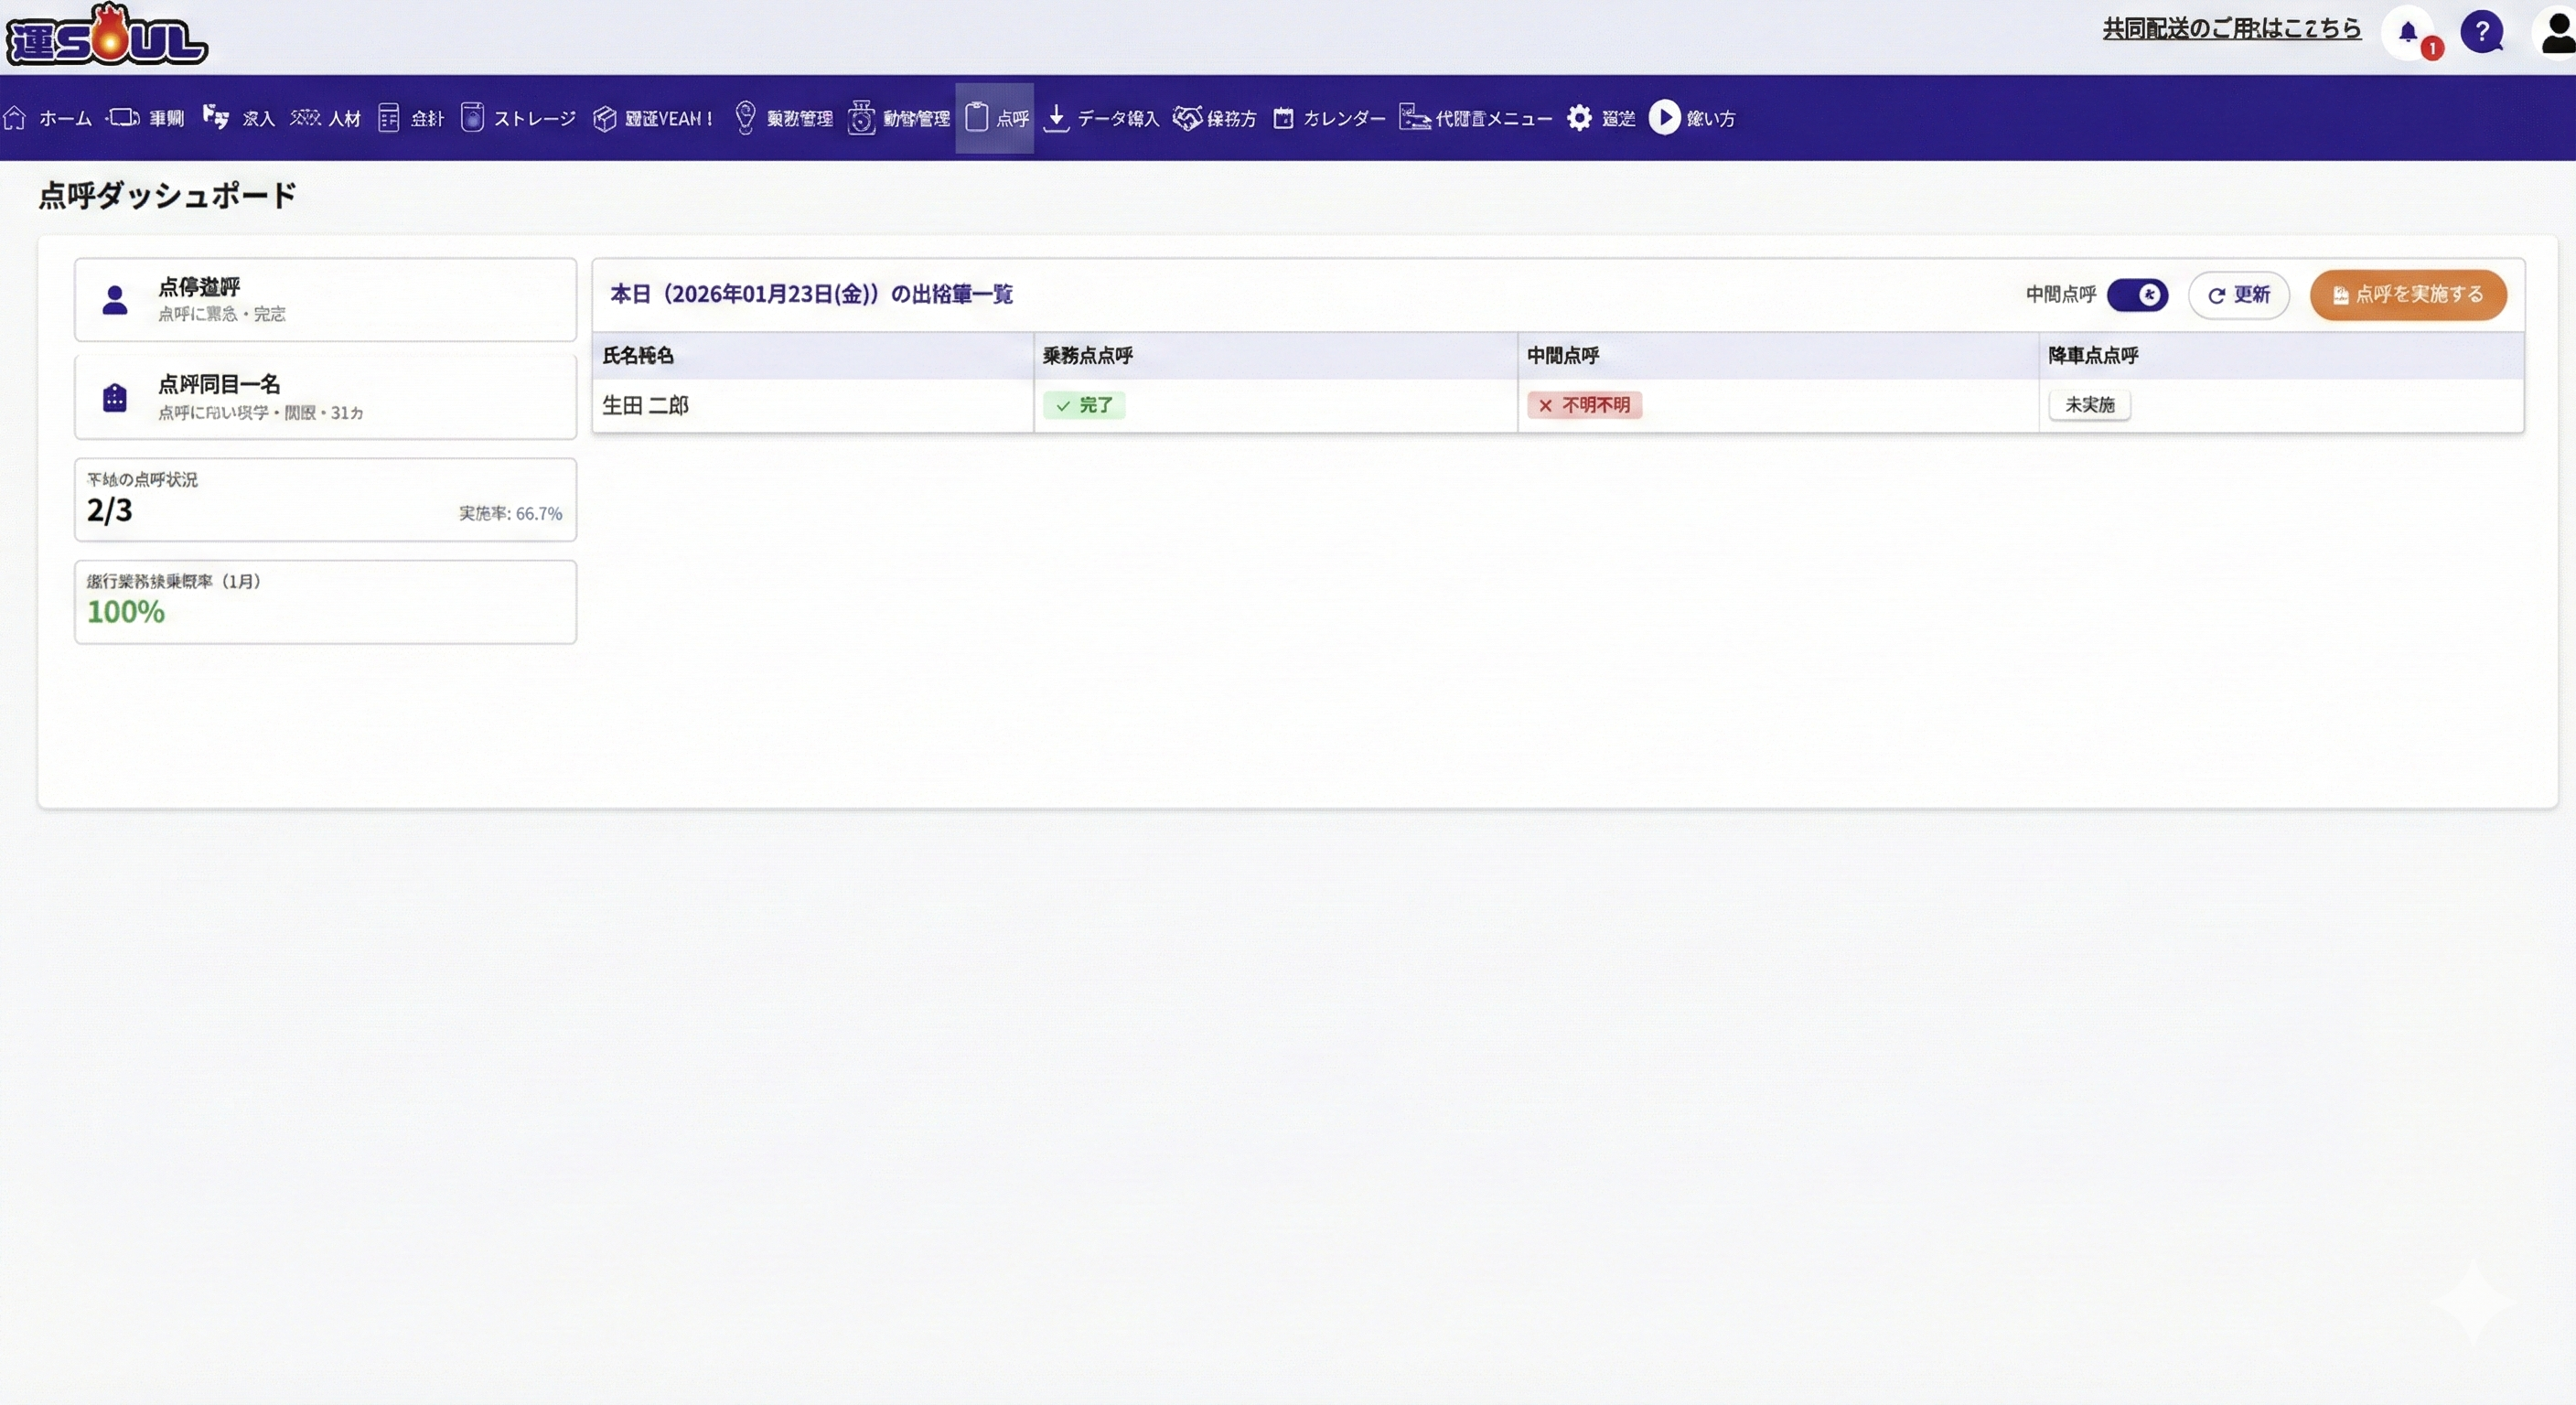Select the second building-icon sidebar card
2576x1405 pixels.
tap(325, 397)
